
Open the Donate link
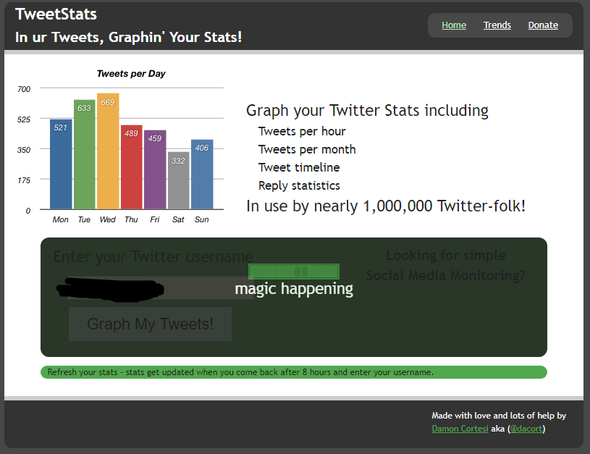click(543, 25)
